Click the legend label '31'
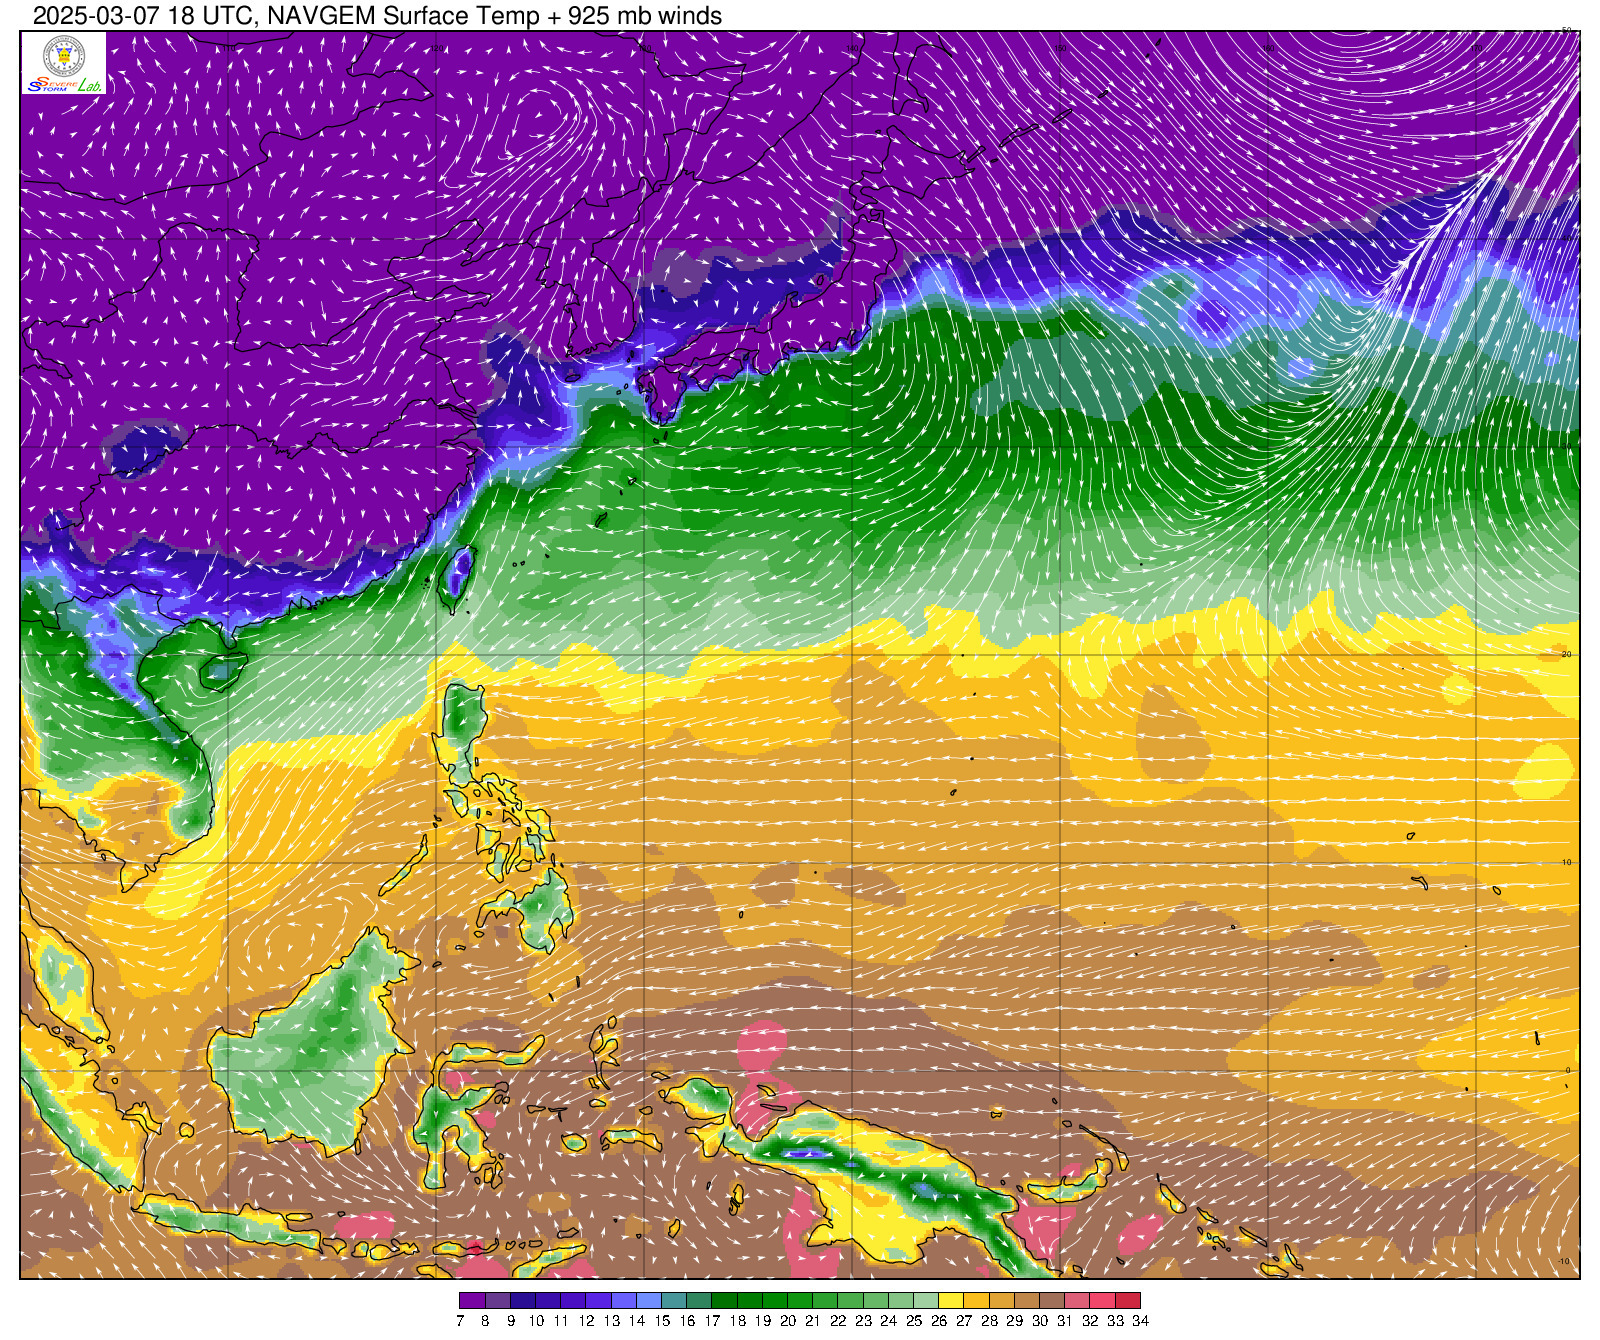This screenshot has width=1600, height=1340. [1065, 1321]
